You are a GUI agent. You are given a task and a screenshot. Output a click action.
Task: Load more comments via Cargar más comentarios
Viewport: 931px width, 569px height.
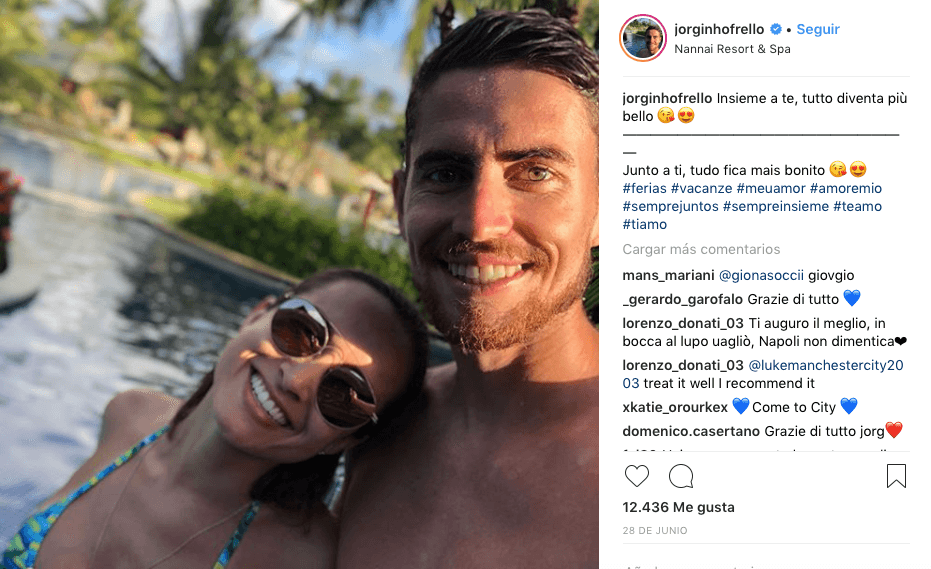pyautogui.click(x=701, y=249)
